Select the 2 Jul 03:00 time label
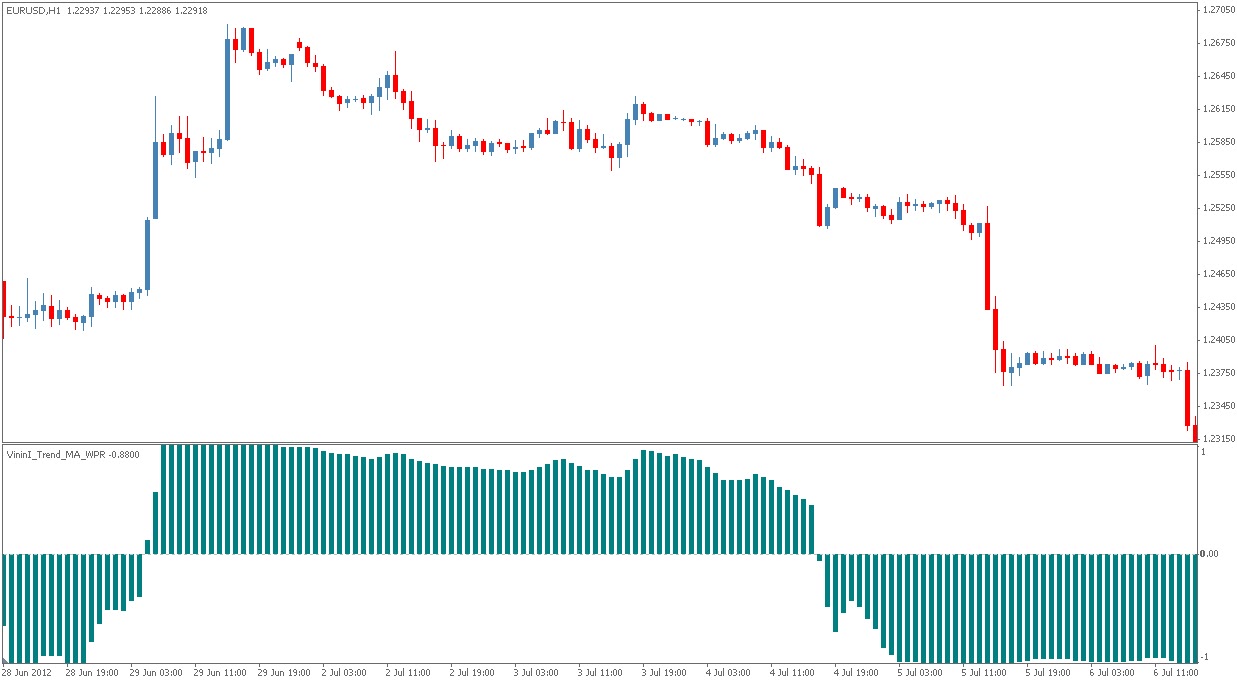 pos(346,673)
